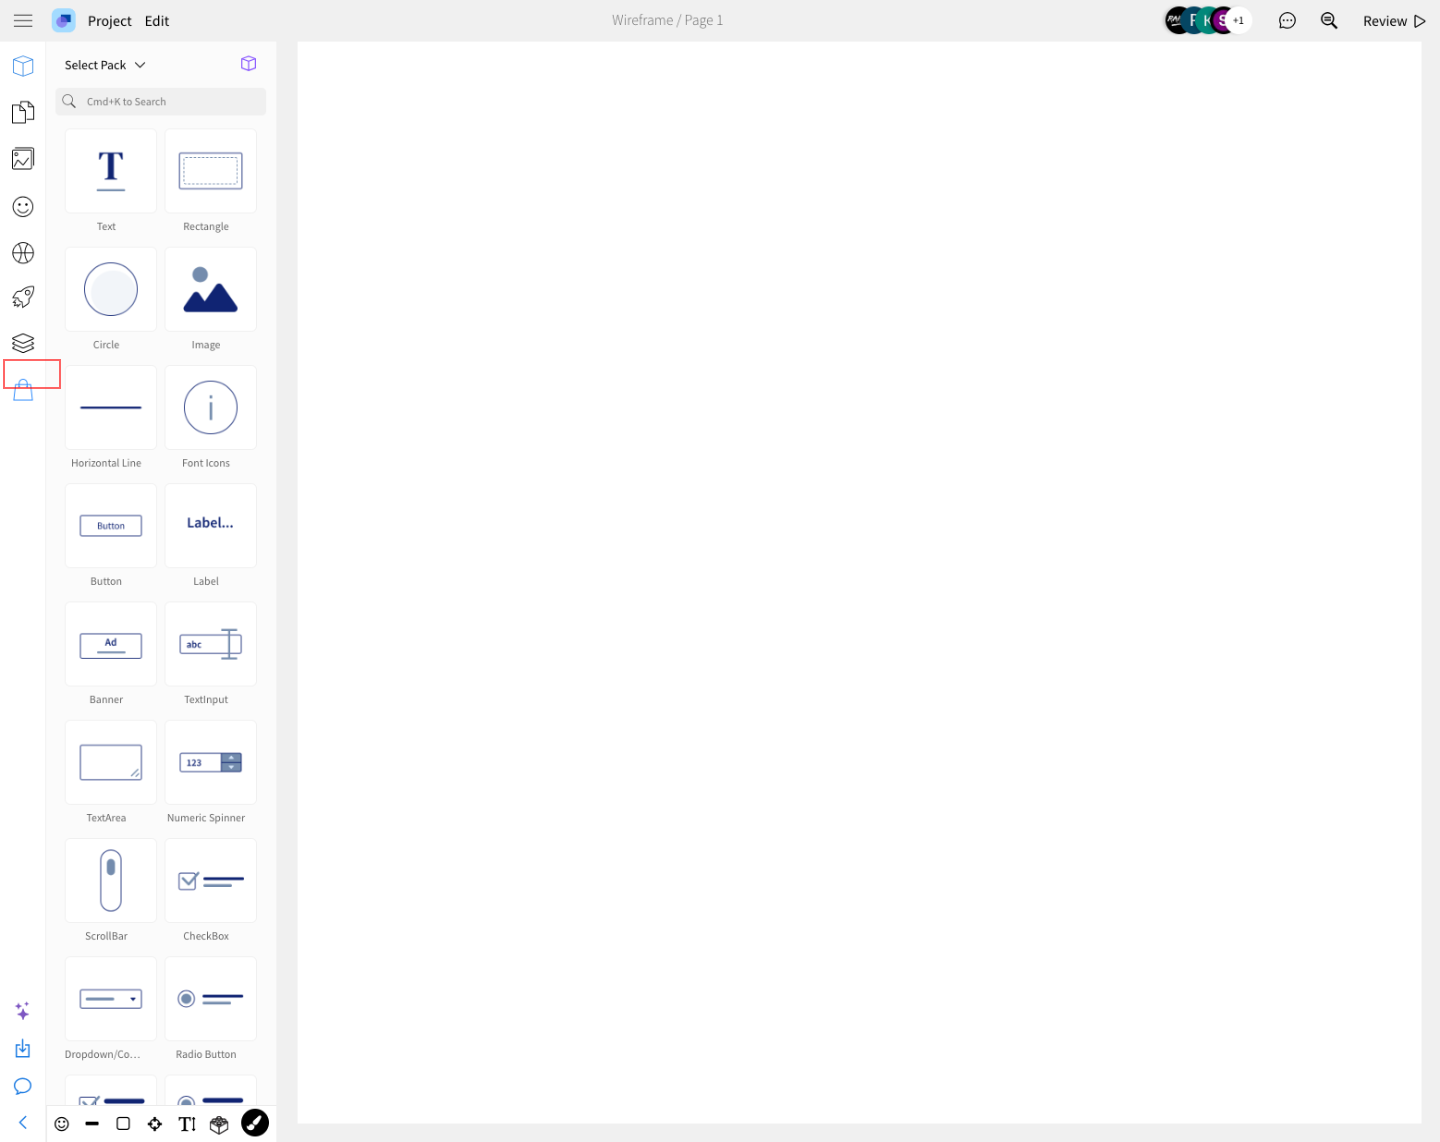Click the import download icon

pos(23,1049)
